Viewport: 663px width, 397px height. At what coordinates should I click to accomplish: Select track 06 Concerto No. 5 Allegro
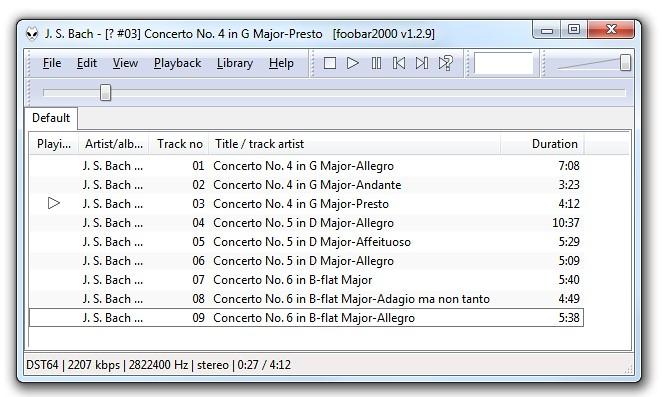(306, 261)
